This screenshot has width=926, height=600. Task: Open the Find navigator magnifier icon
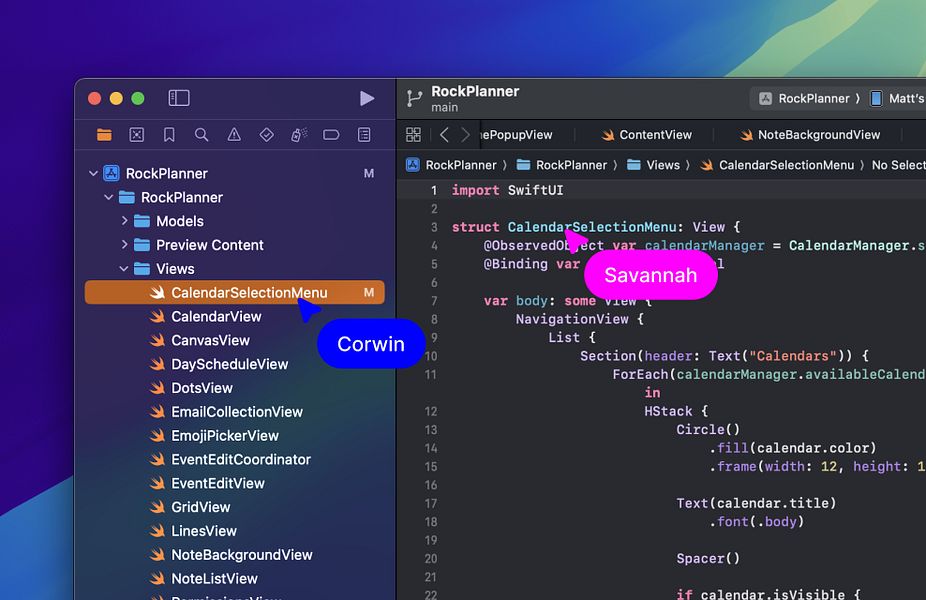(201, 135)
